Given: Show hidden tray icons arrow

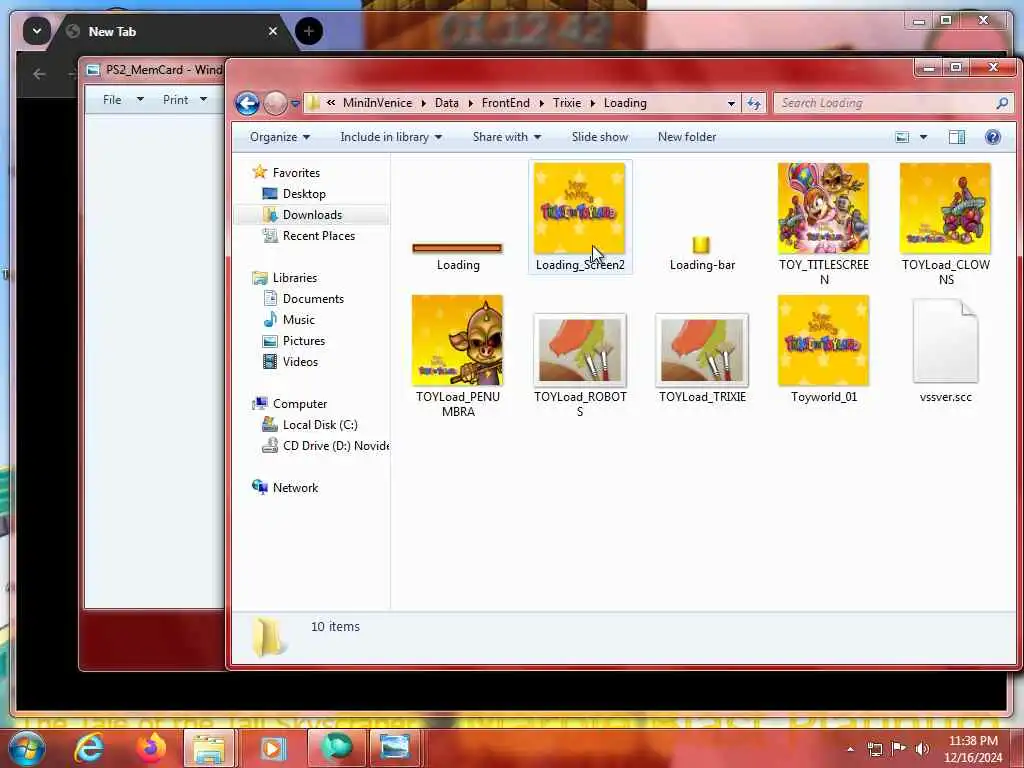Looking at the screenshot, I should click(x=850, y=750).
